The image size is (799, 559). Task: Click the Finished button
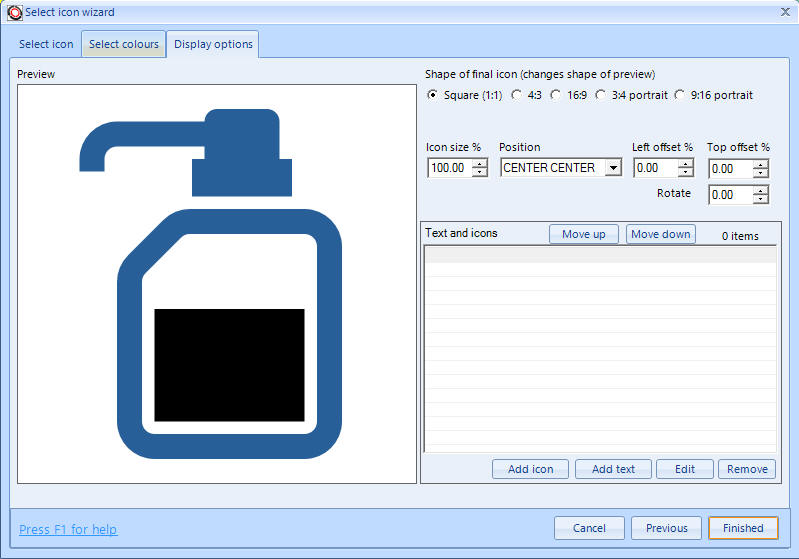click(743, 528)
